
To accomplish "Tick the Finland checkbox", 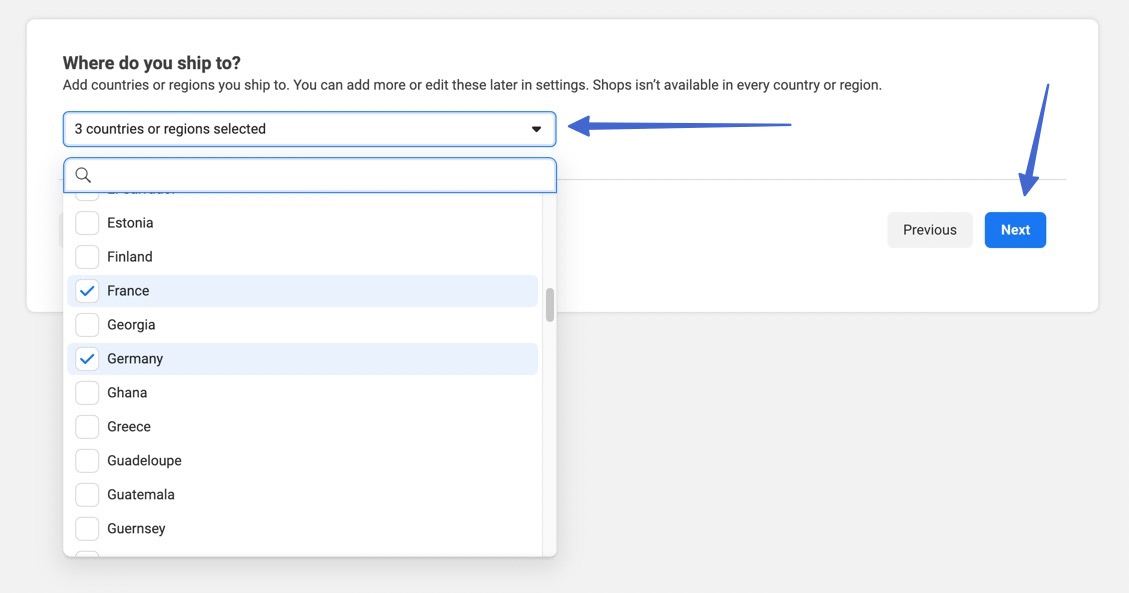I will [88, 257].
